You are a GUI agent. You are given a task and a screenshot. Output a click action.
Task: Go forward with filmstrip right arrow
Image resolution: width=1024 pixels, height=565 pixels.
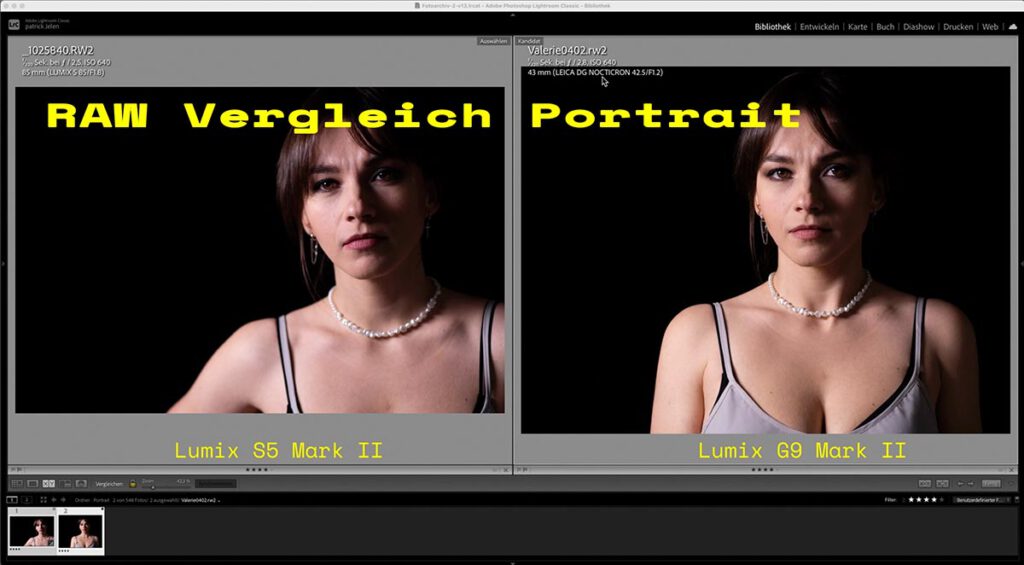tap(63, 500)
